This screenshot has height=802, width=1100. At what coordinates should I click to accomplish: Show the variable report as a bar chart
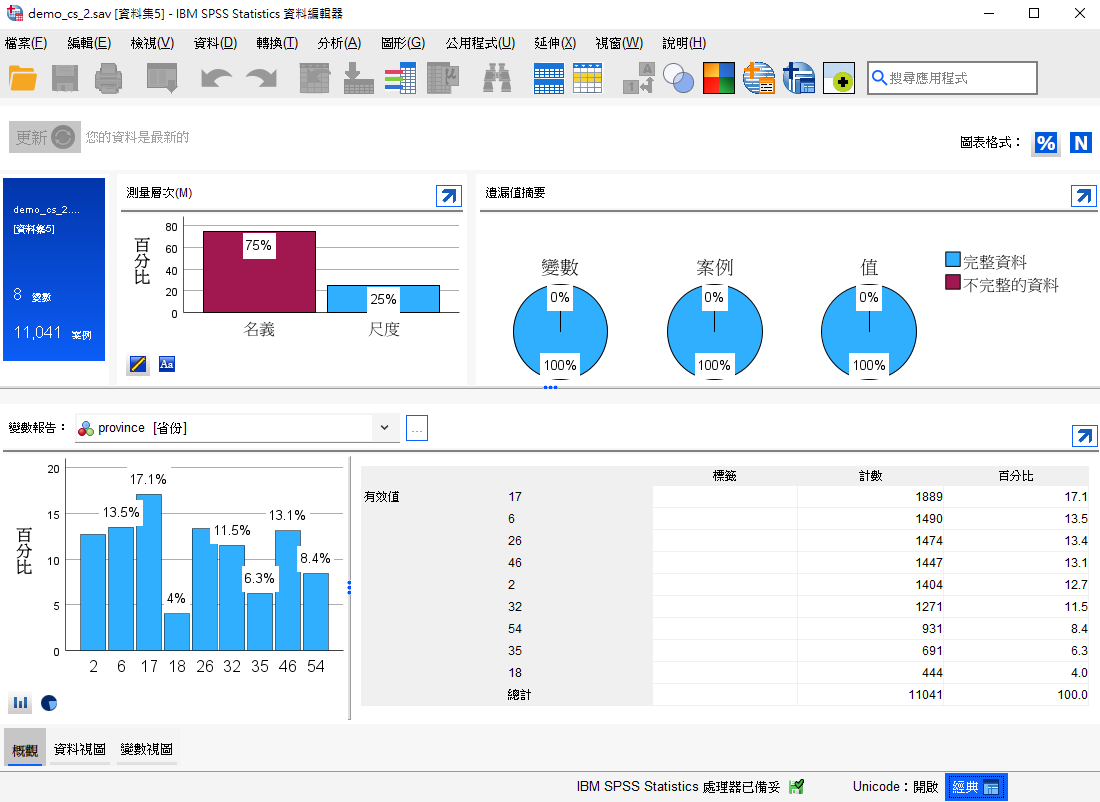[x=20, y=702]
